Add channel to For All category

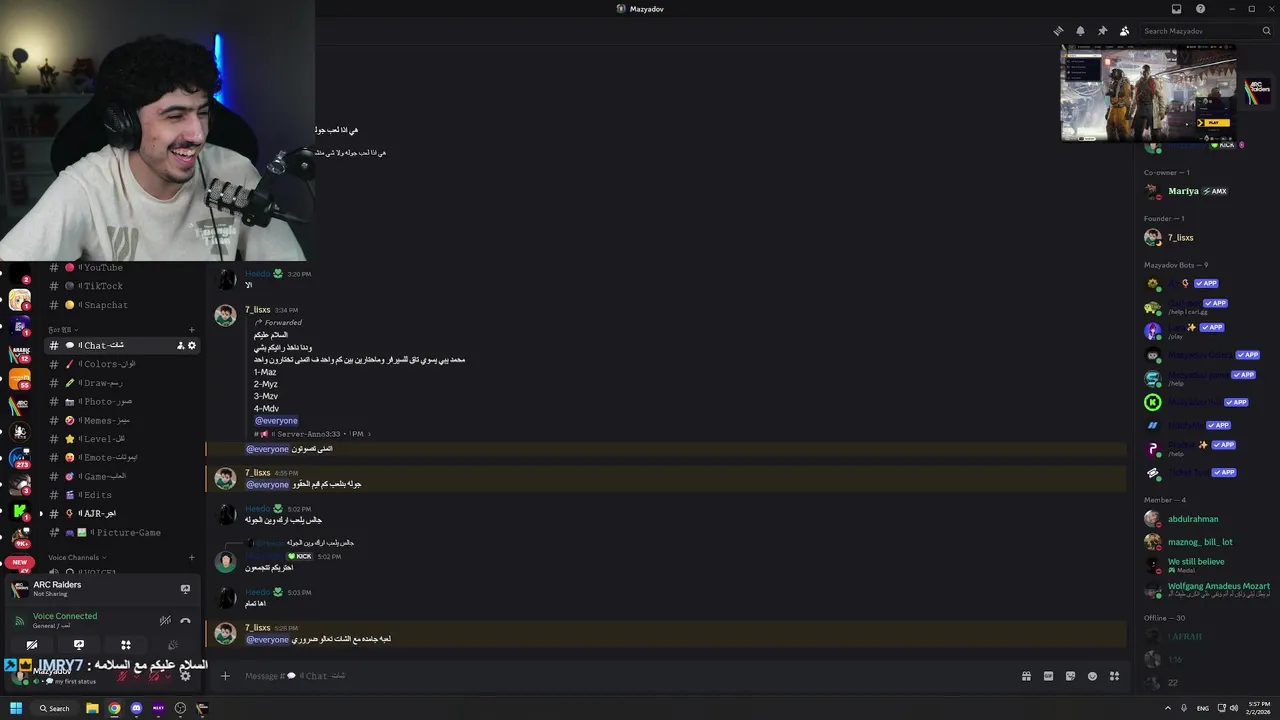point(192,329)
